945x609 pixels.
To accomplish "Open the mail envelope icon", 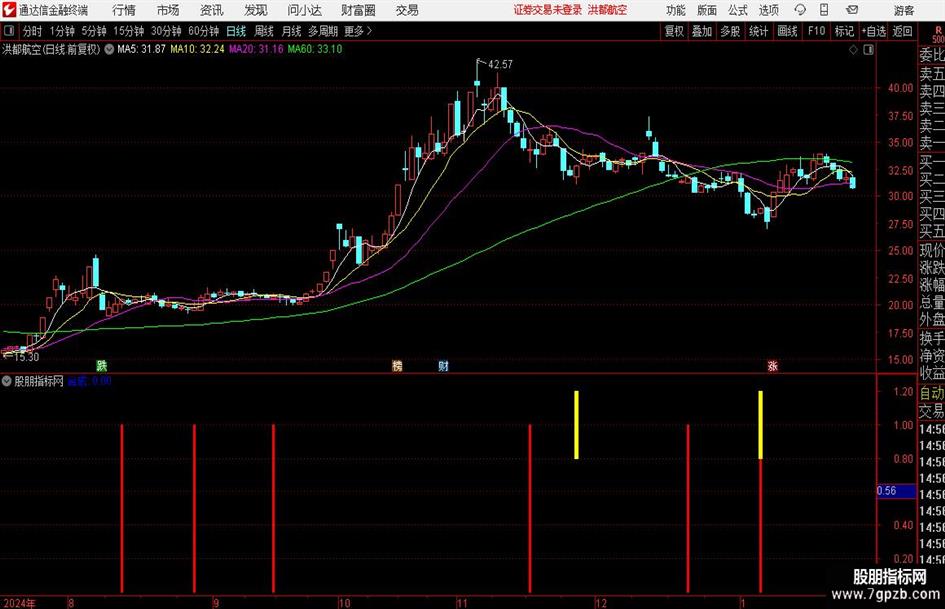I will [x=852, y=10].
